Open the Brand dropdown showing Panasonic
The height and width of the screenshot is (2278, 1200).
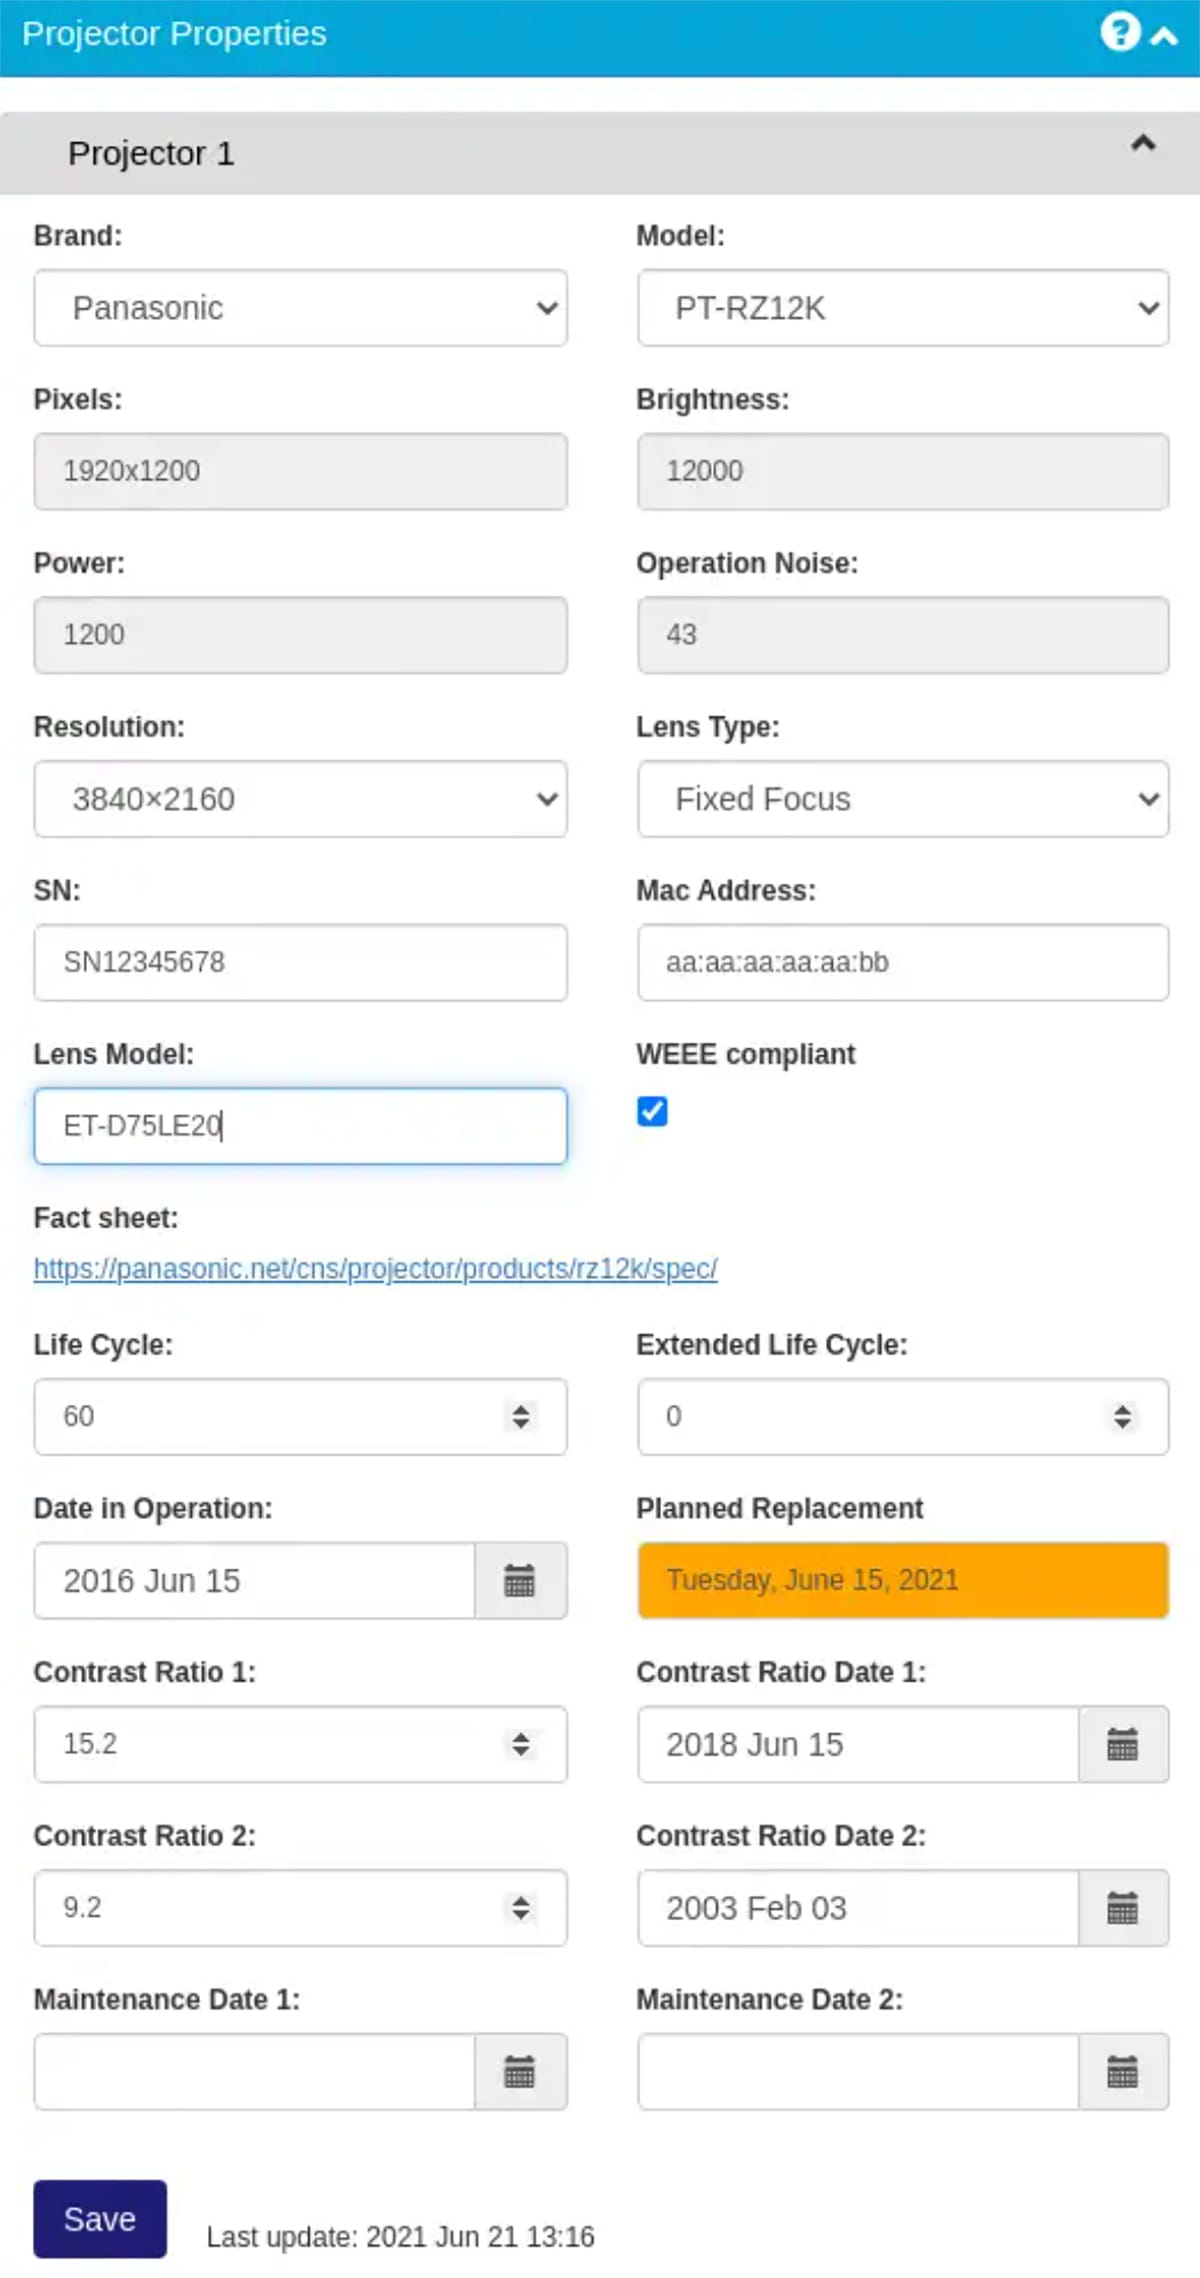coord(300,308)
